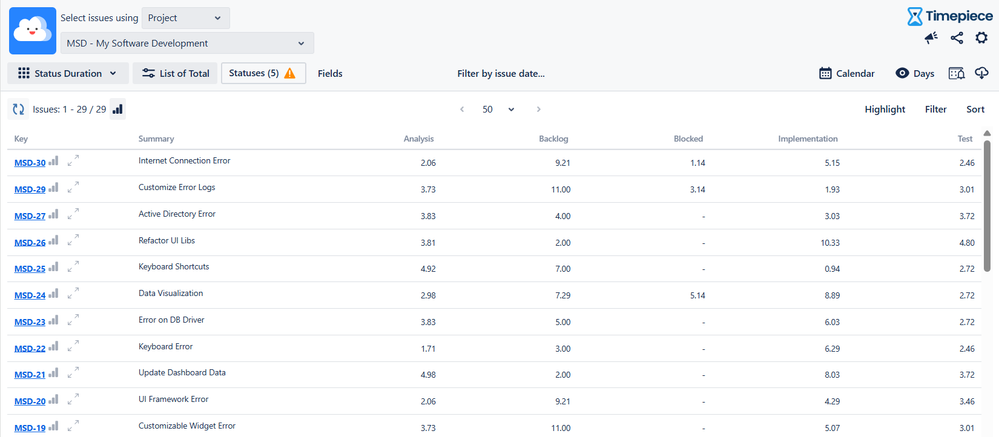Open the page size 50 dropdown
The height and width of the screenshot is (437, 999).
point(498,110)
